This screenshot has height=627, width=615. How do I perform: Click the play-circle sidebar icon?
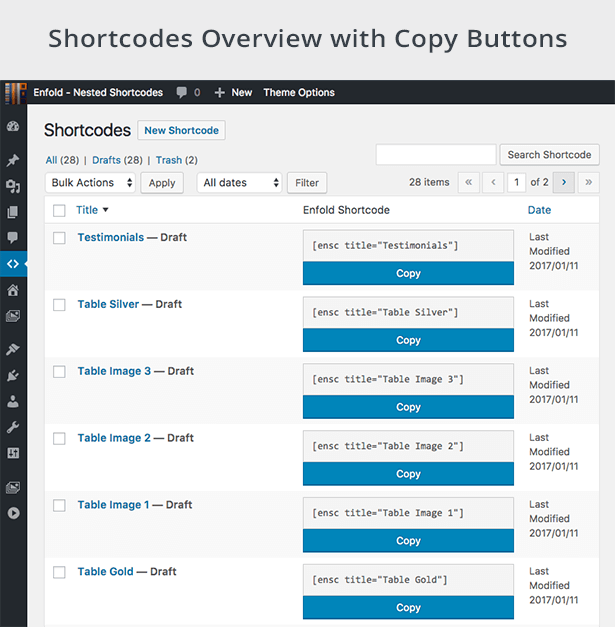13,513
